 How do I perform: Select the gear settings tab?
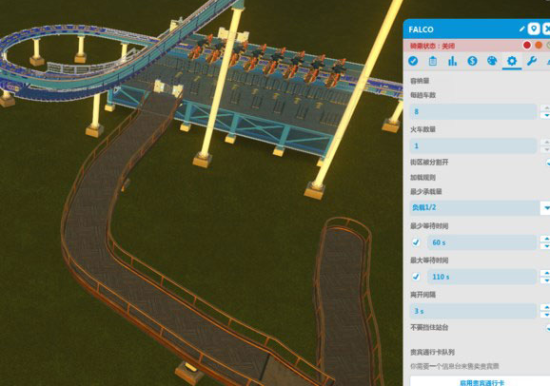pos(512,61)
